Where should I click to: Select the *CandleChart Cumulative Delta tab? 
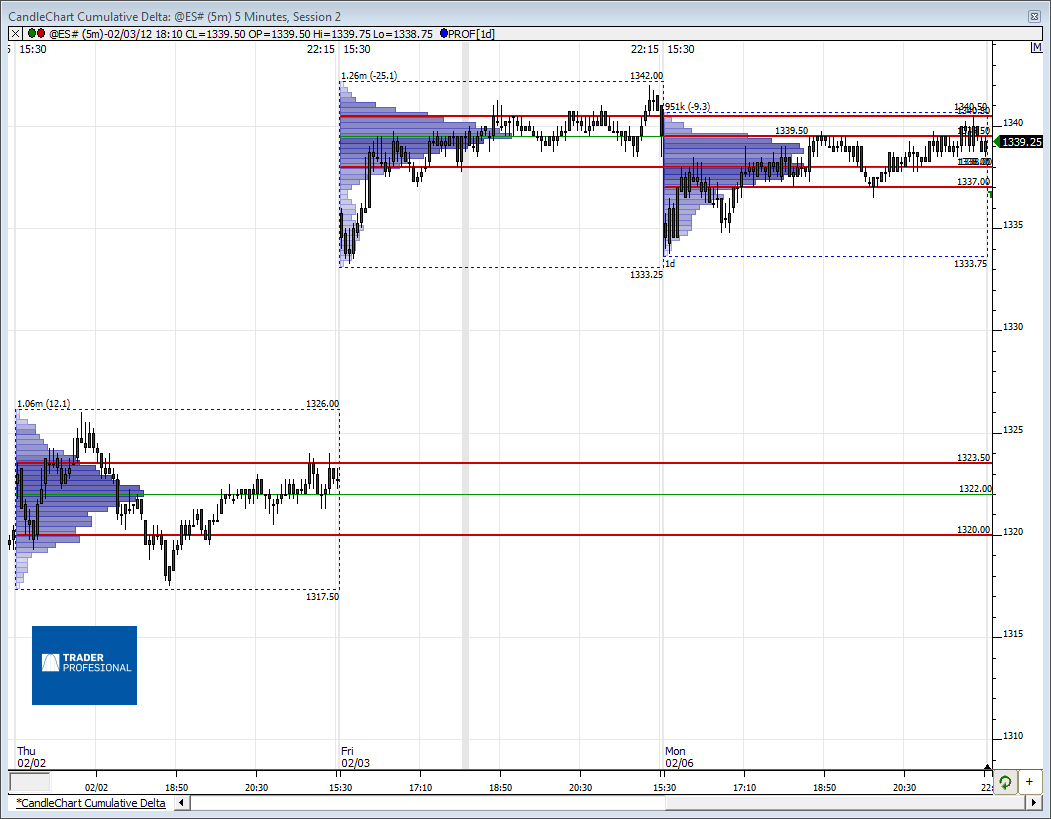coord(90,803)
